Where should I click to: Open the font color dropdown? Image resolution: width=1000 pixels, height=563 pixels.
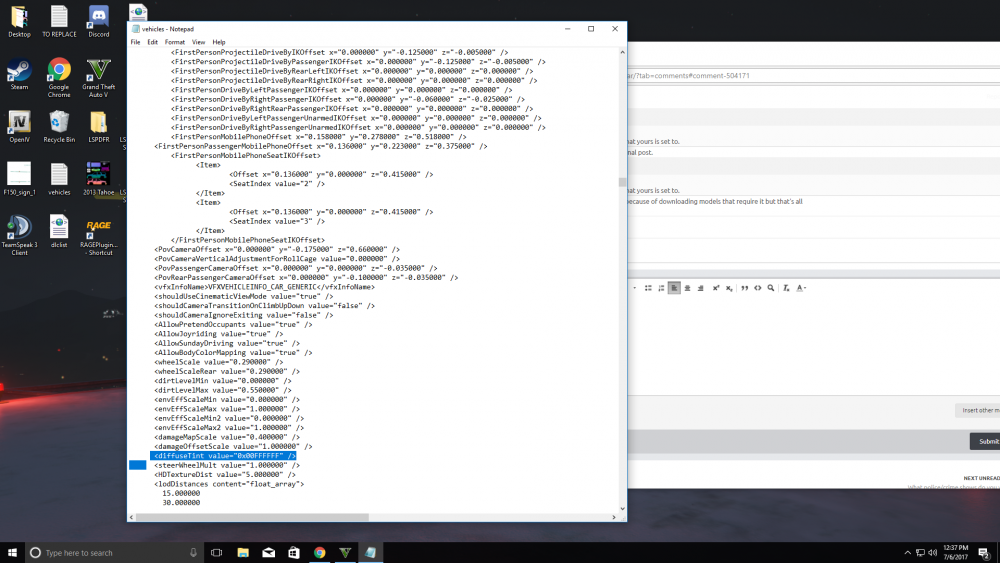pyautogui.click(x=801, y=288)
